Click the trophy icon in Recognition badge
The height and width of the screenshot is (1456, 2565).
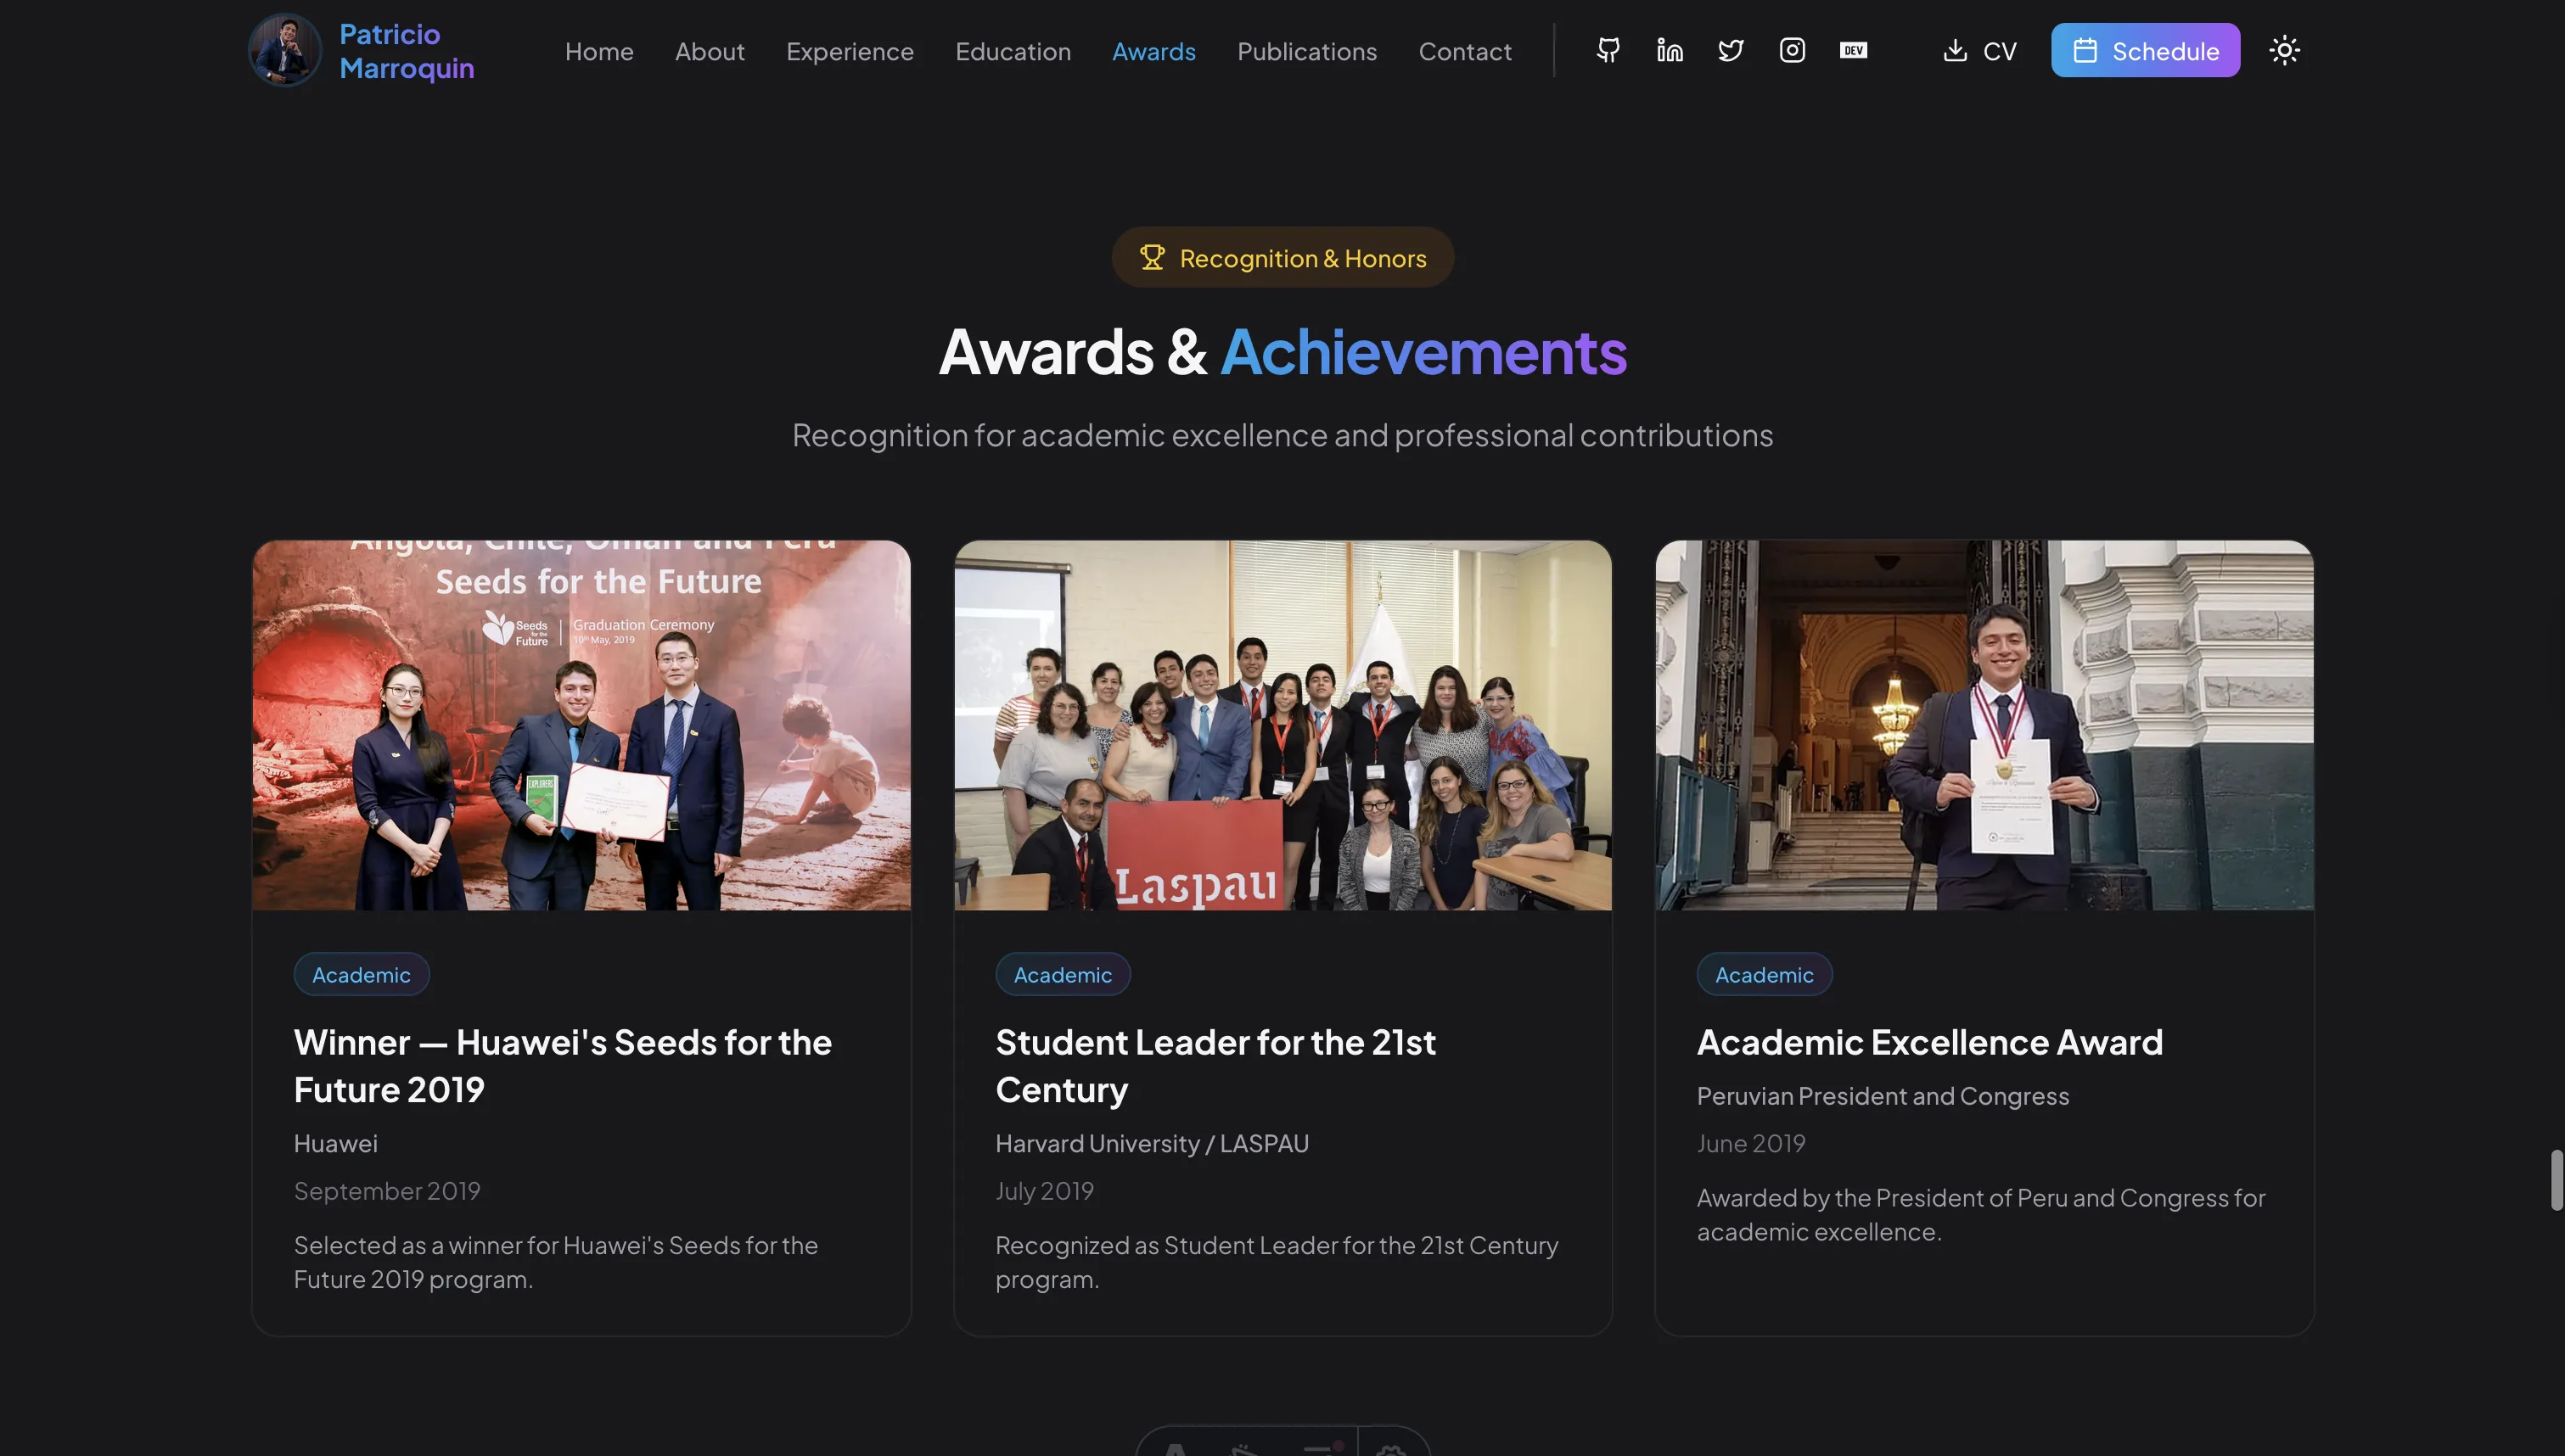[1152, 258]
